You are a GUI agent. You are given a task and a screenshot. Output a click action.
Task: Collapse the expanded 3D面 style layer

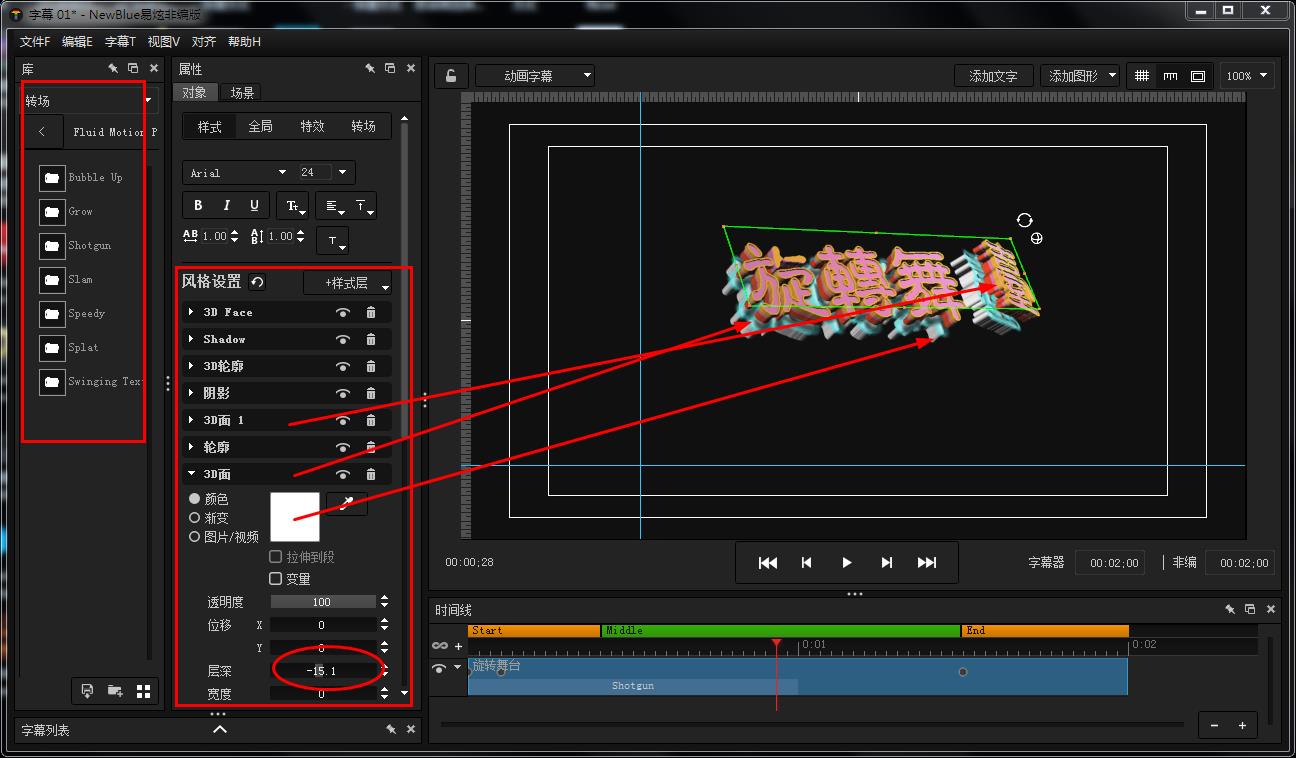pos(191,474)
